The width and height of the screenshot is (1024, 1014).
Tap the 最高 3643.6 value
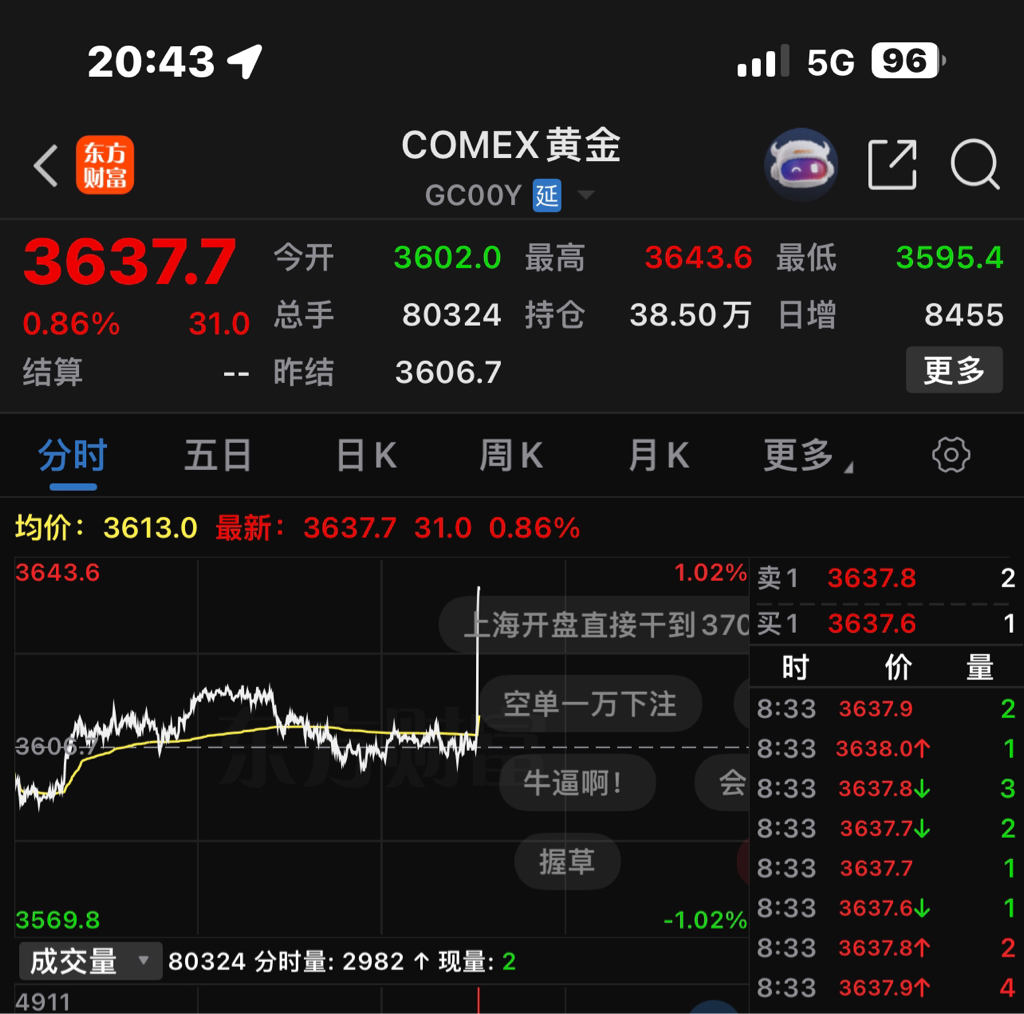coord(698,257)
